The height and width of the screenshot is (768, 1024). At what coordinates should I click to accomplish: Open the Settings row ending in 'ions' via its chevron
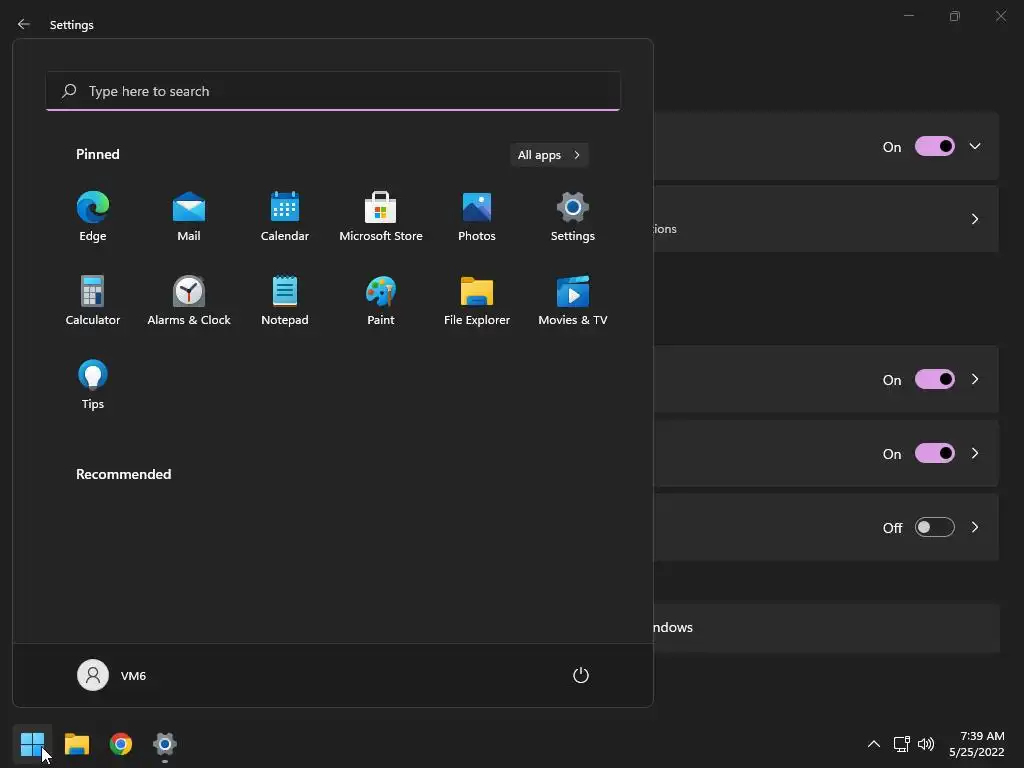point(975,219)
